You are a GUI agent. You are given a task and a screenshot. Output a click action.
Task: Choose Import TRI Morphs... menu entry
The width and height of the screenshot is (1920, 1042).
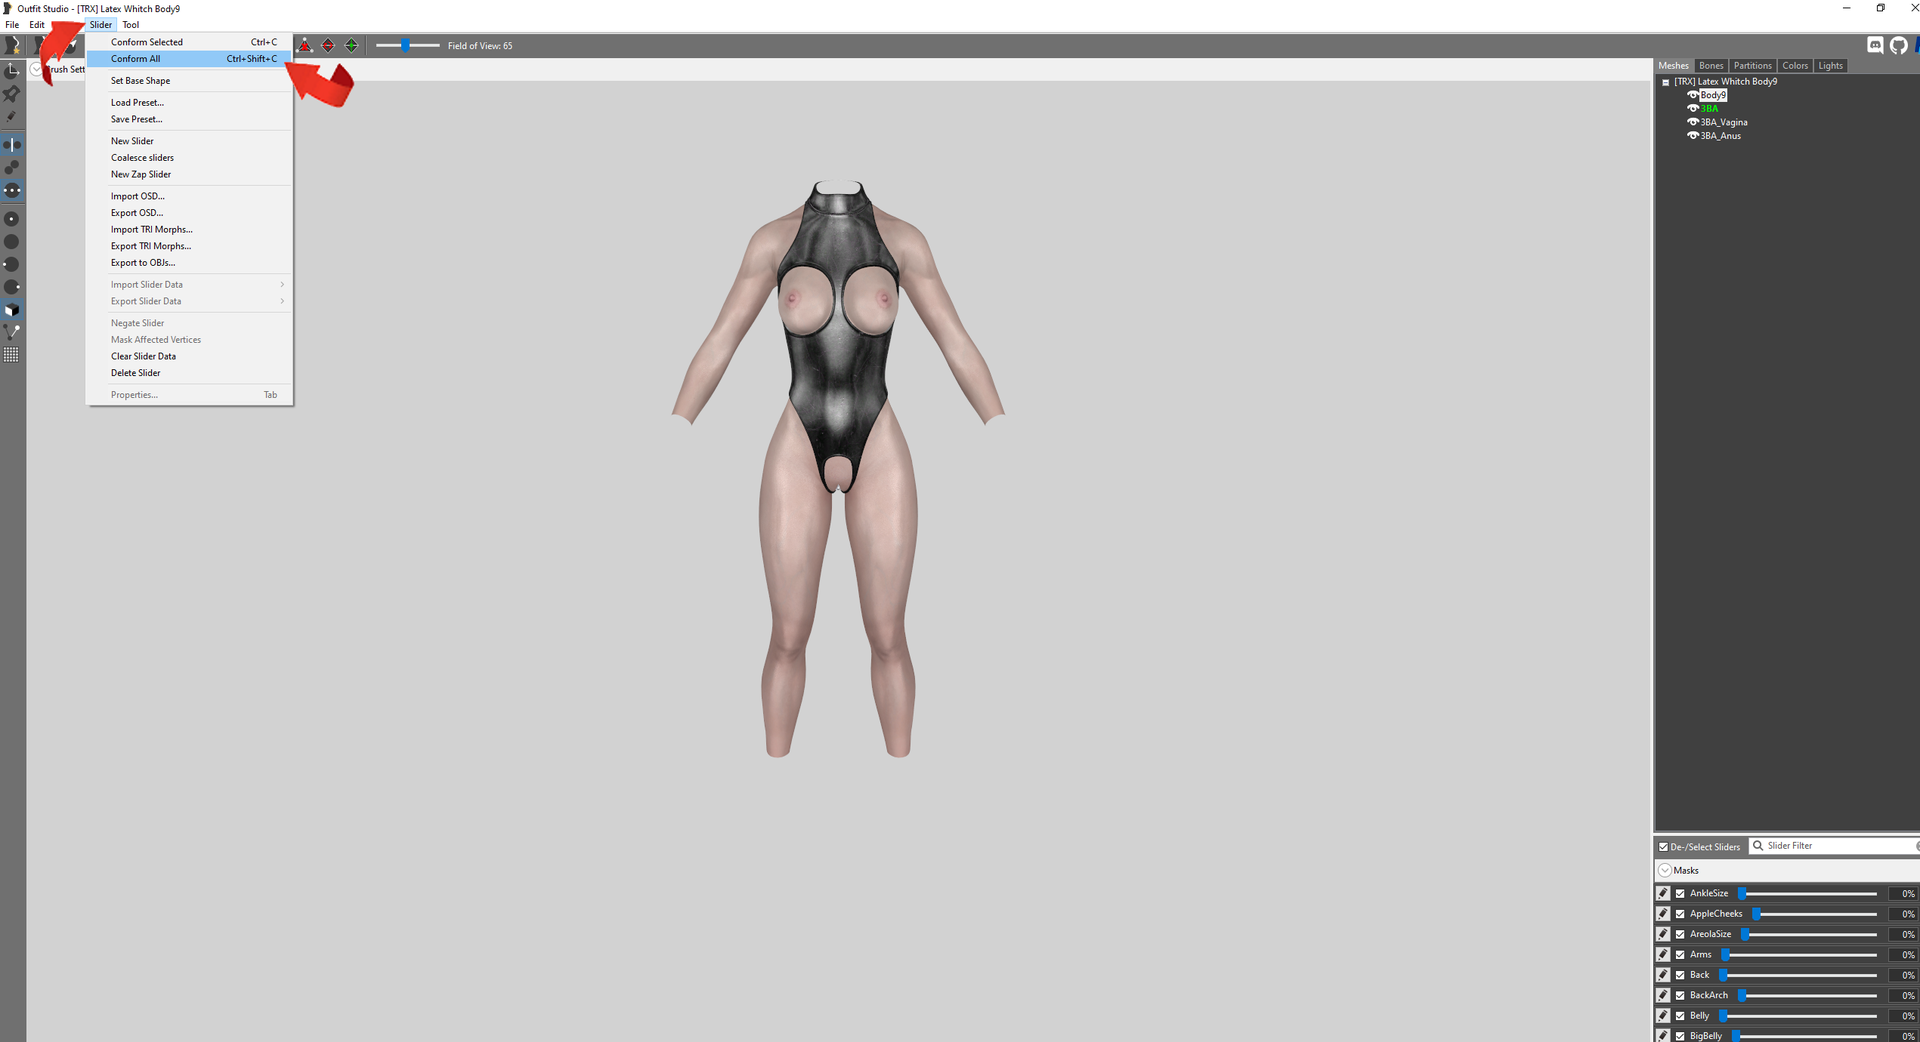click(189, 230)
